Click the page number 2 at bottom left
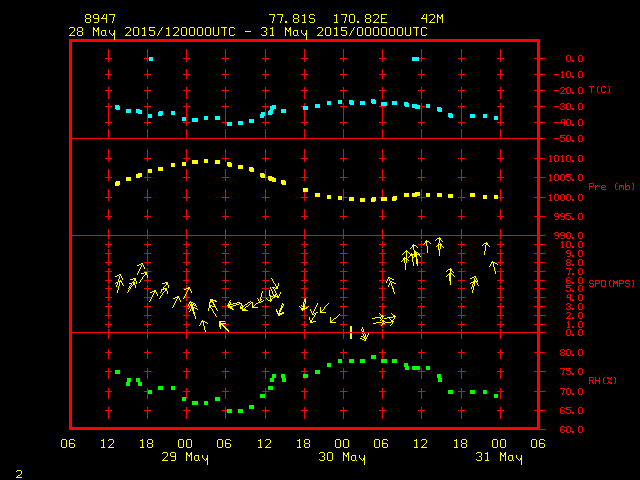 [19, 474]
